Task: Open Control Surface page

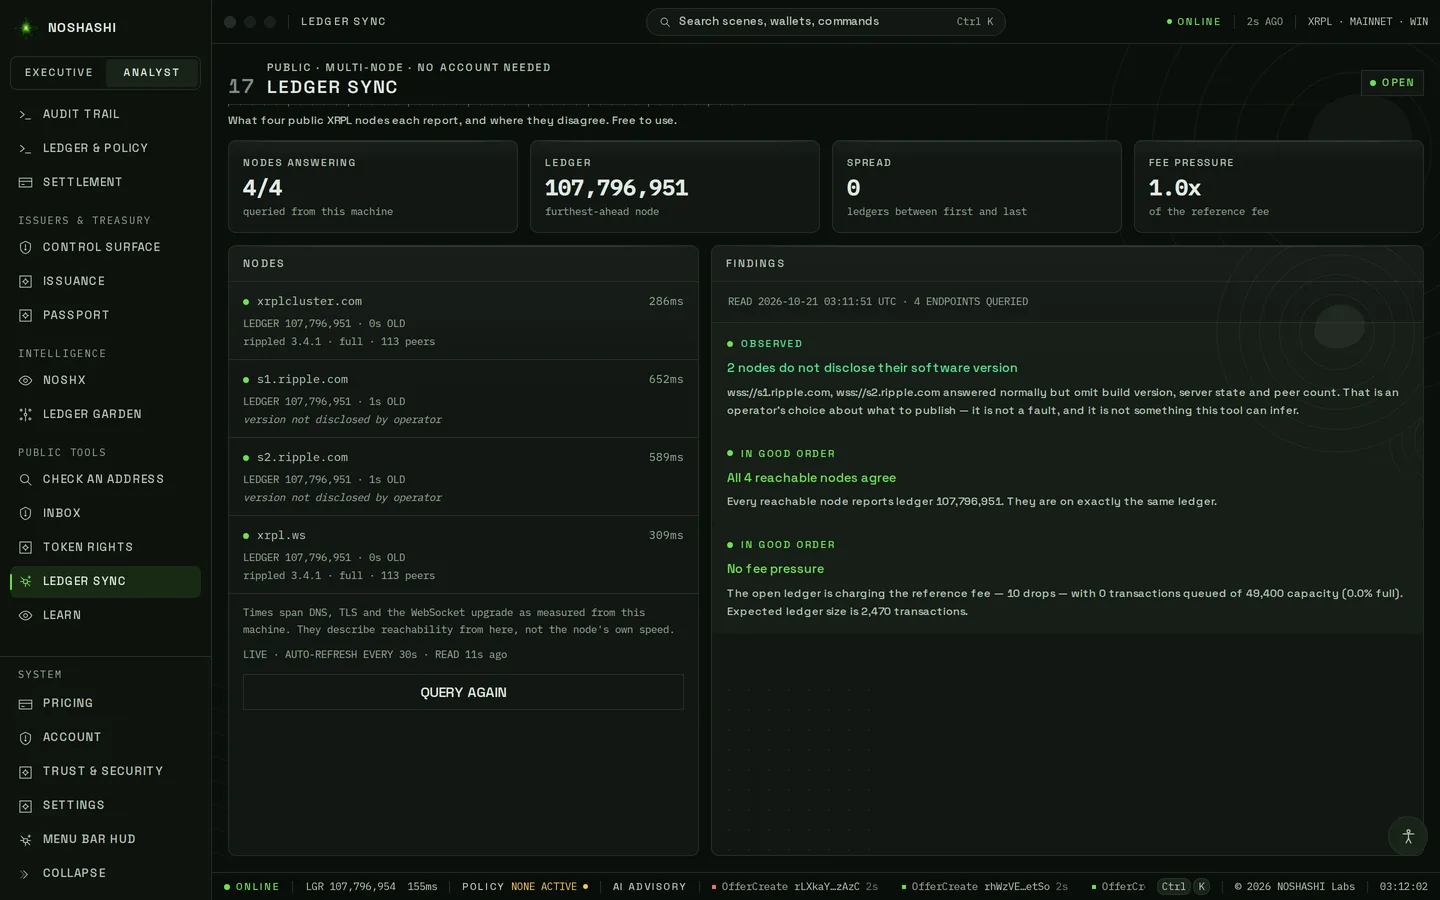Action: pos(105,248)
